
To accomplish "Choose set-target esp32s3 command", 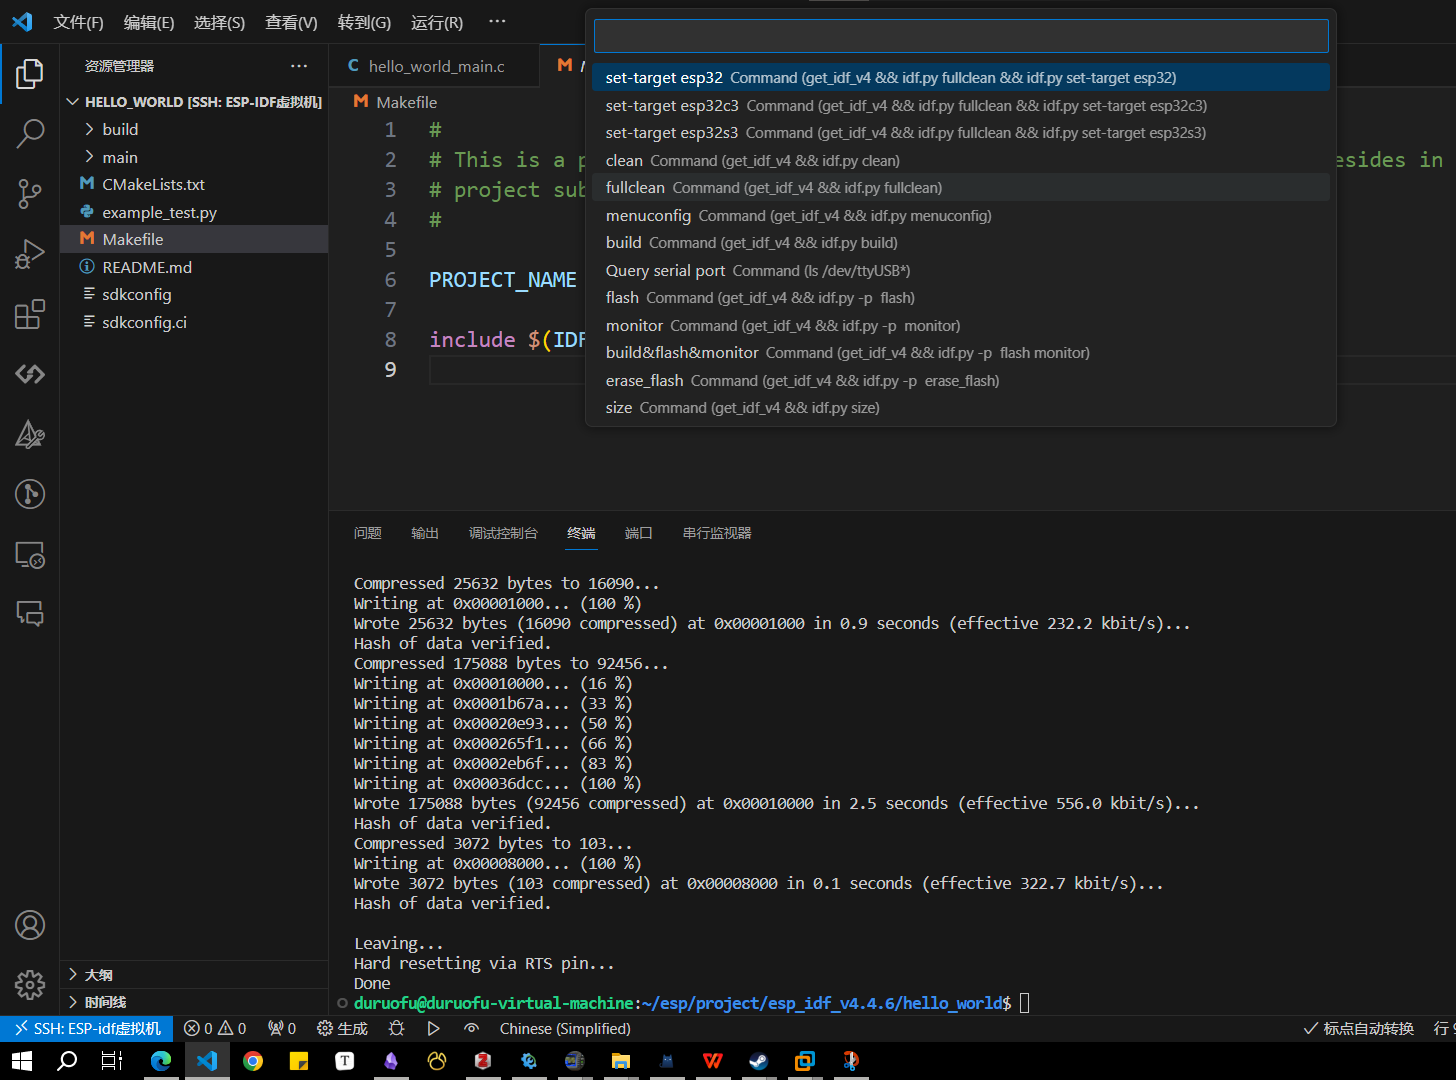I will click(961, 133).
